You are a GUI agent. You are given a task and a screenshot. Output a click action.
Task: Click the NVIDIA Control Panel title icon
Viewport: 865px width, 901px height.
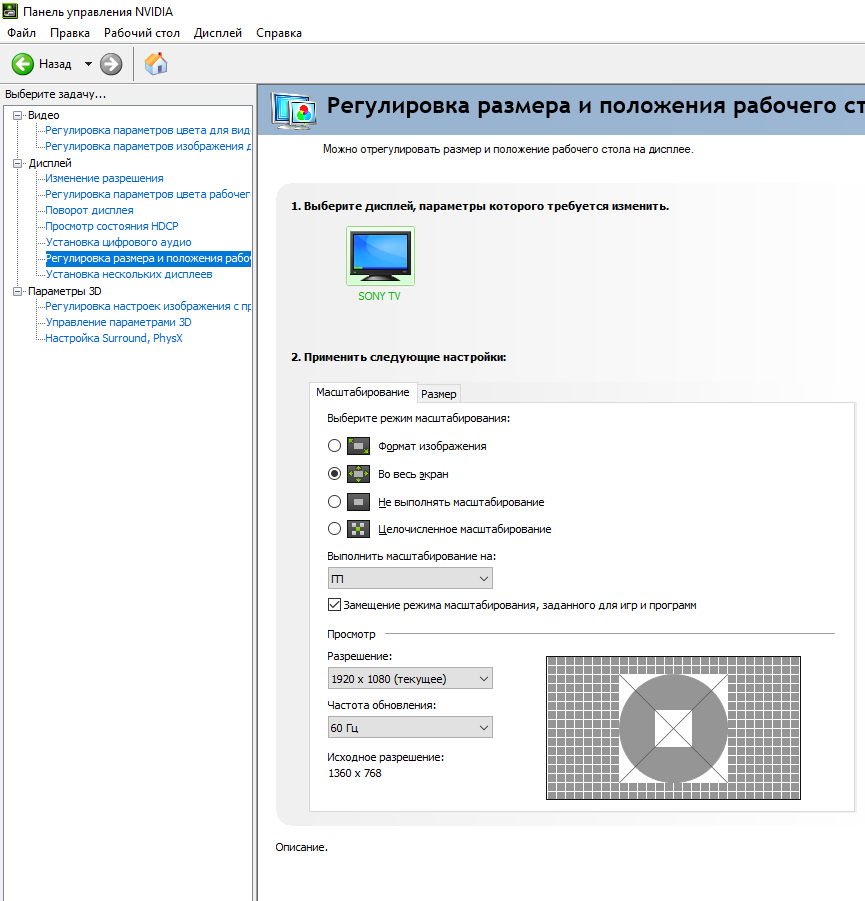click(x=10, y=11)
